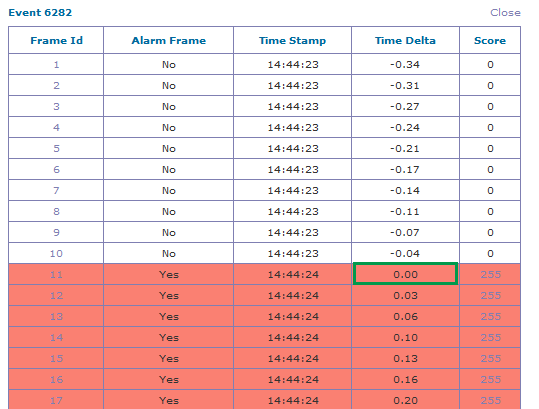Click score 255 of frame 11
Screen dimensions: 539x409
[491, 275]
